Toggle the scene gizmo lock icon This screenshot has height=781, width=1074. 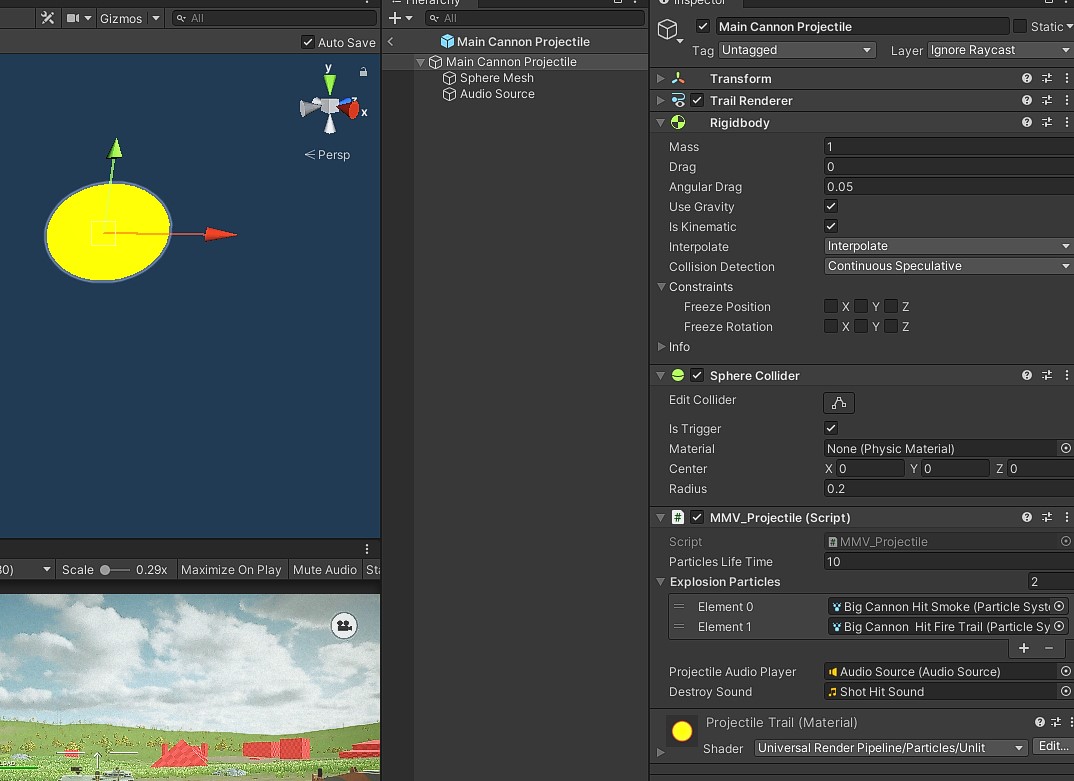click(363, 71)
